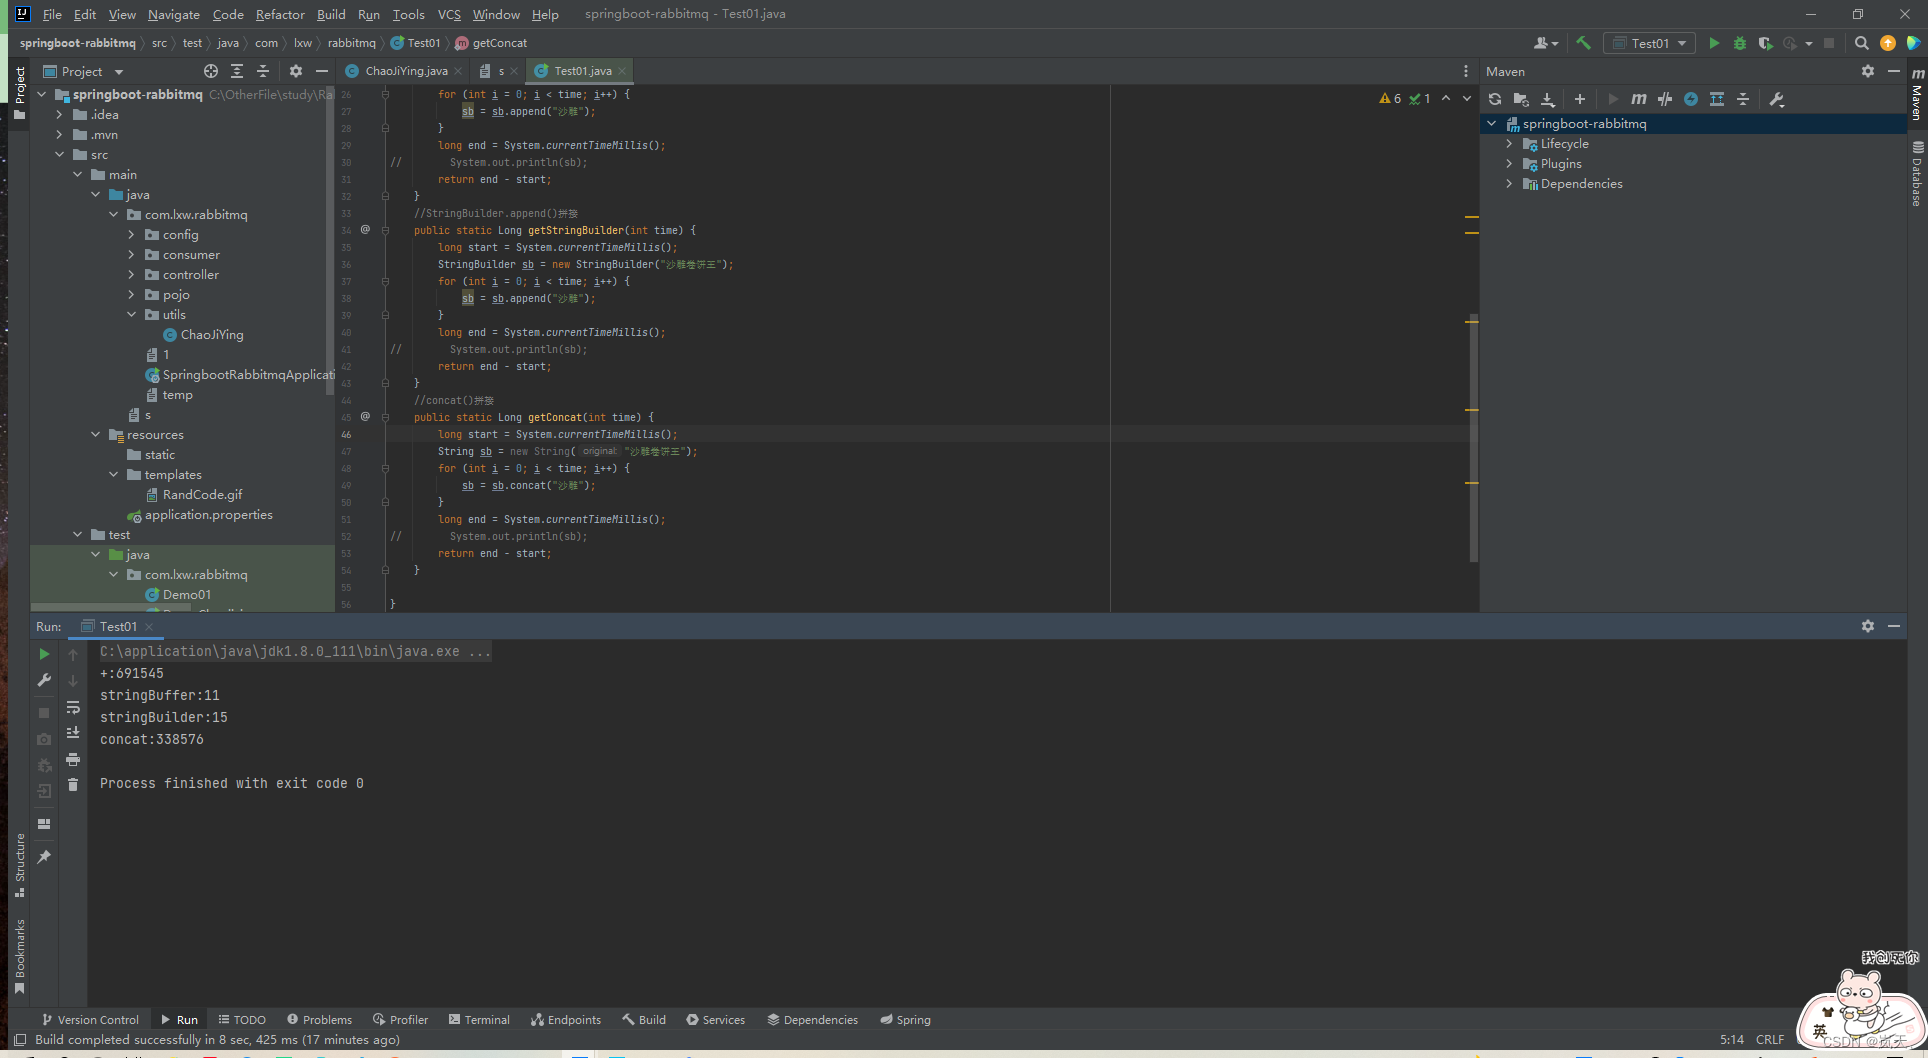
Task: Click the Build Project hammer icon
Action: pos(1583,43)
